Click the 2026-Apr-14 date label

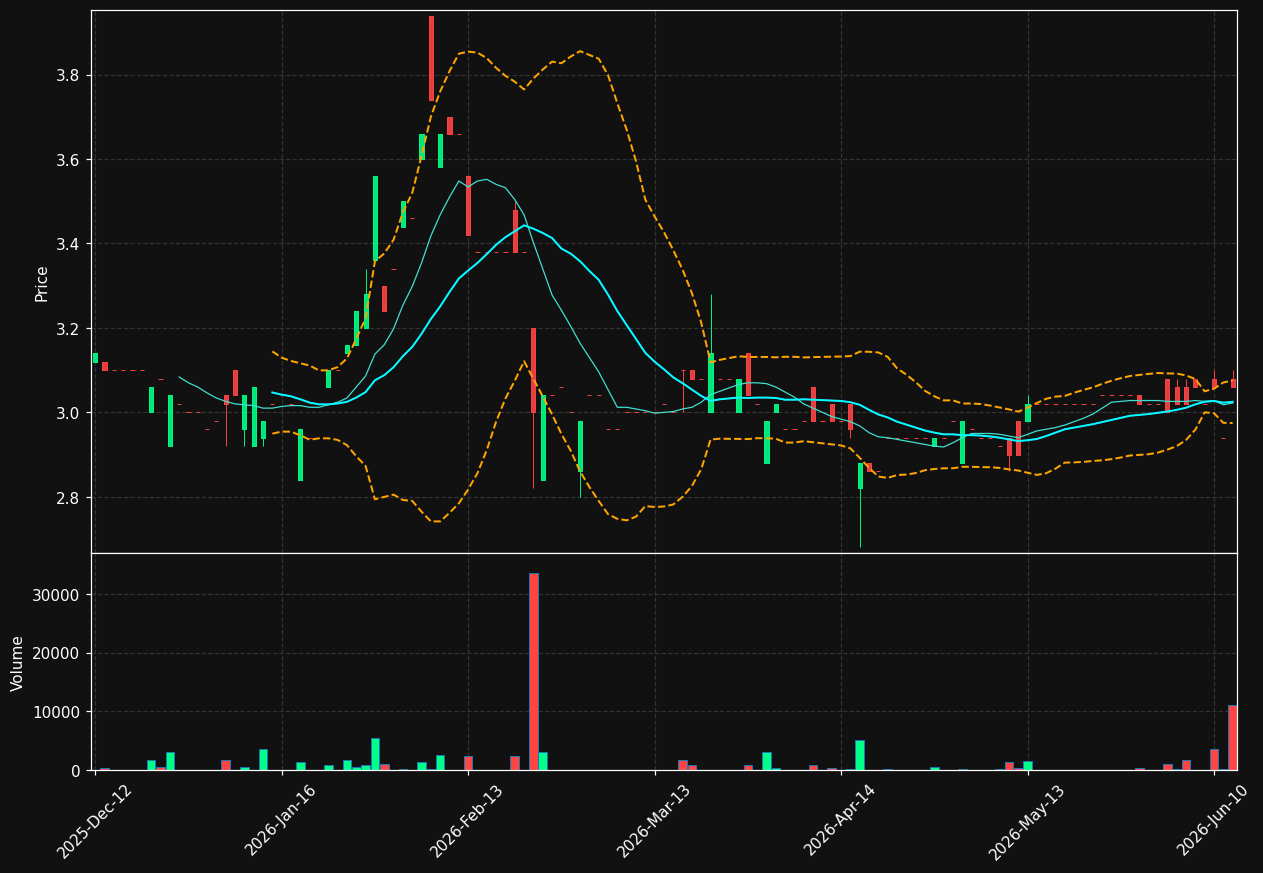coord(841,821)
